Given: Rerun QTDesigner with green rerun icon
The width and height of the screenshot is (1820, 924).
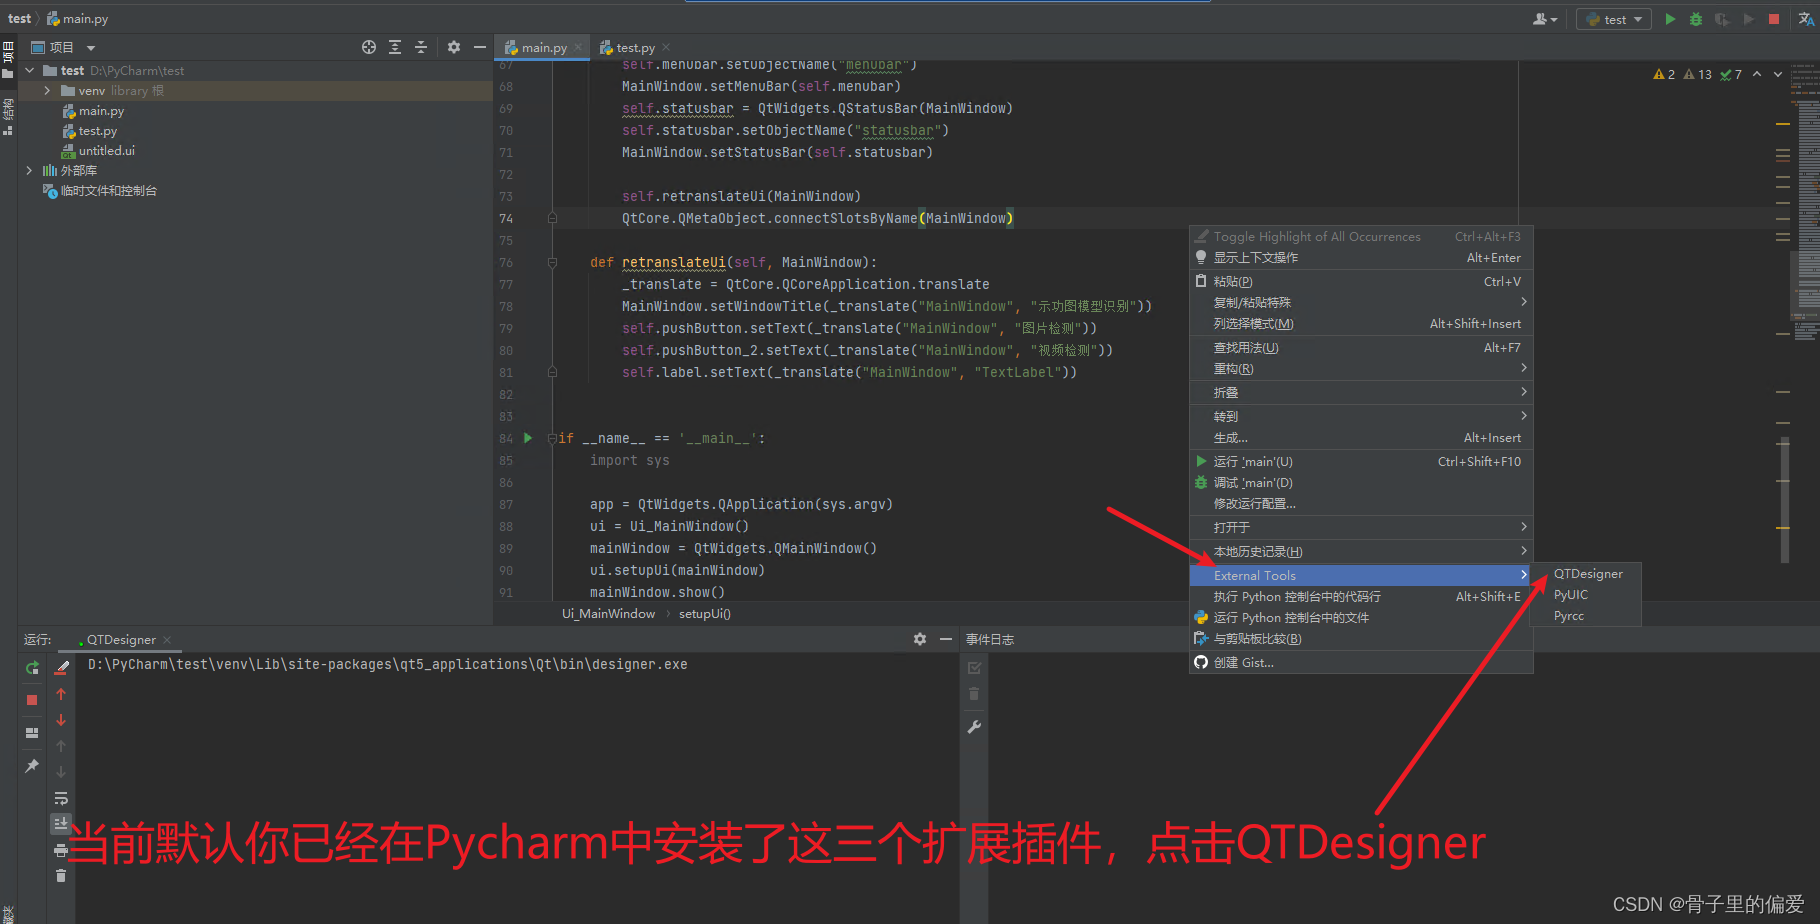Looking at the screenshot, I should (x=32, y=667).
